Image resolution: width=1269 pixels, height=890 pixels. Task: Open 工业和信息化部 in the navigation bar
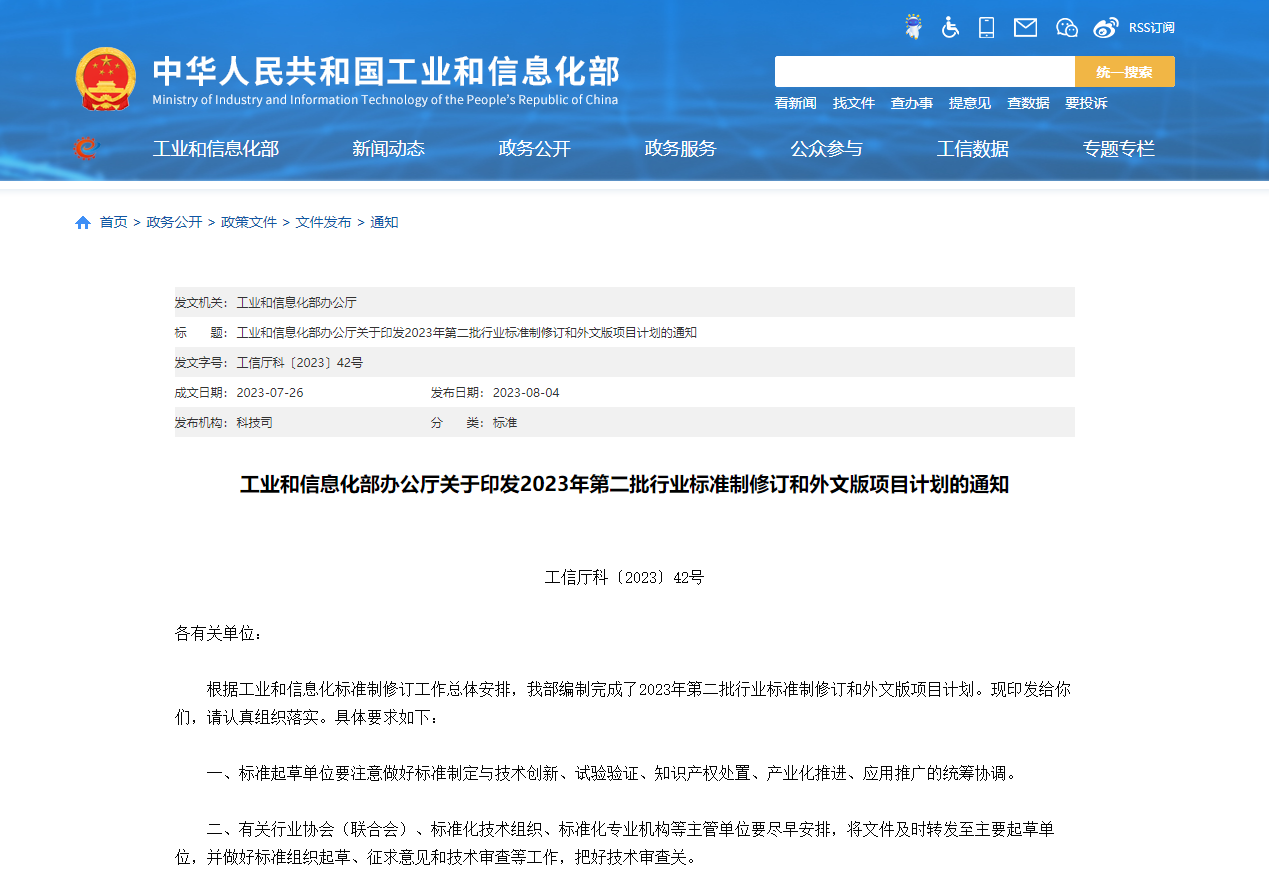[216, 149]
